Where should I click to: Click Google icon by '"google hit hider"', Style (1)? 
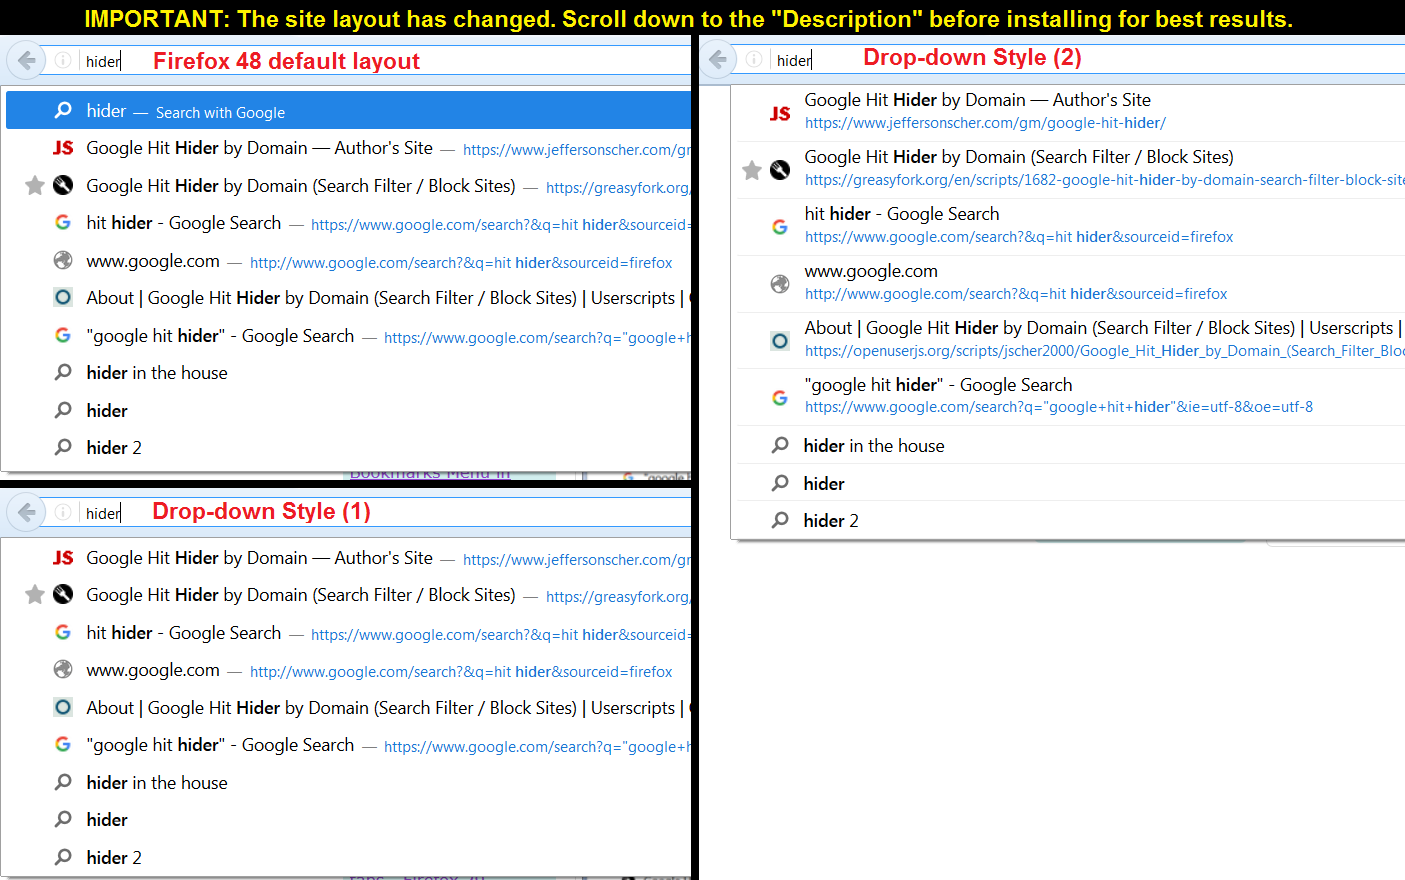(x=63, y=745)
